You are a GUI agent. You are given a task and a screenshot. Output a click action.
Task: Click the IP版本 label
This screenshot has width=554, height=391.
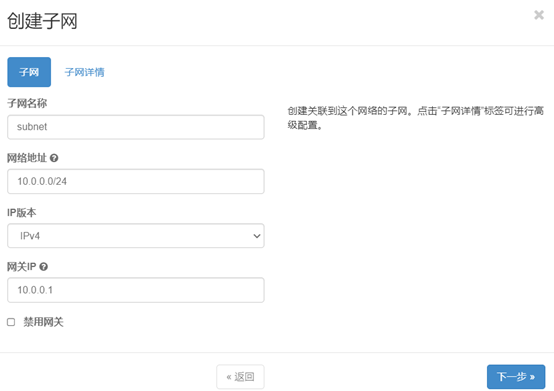[x=22, y=212]
